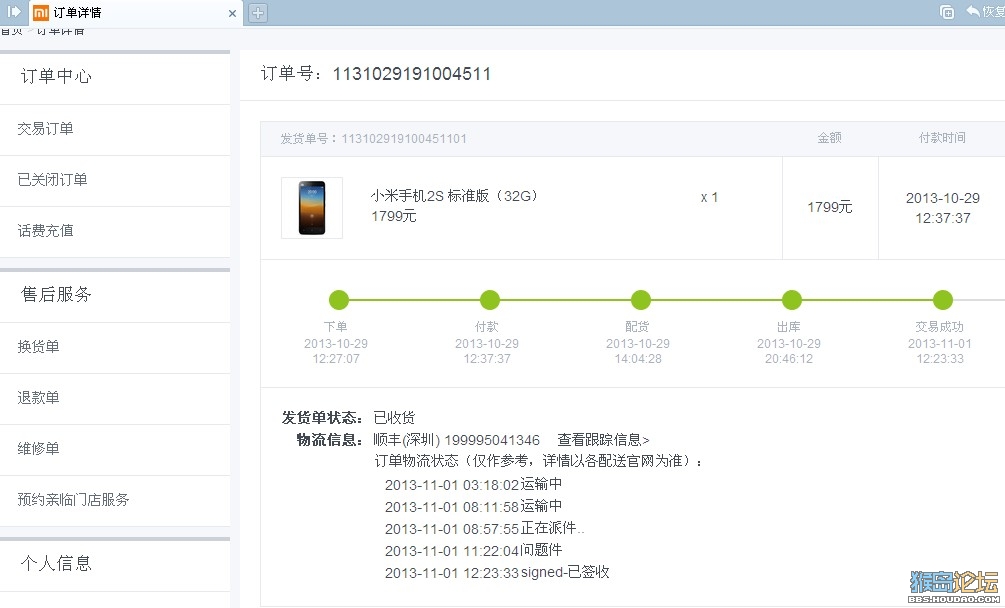
Task: Click the x 1 quantity text
Action: (710, 197)
